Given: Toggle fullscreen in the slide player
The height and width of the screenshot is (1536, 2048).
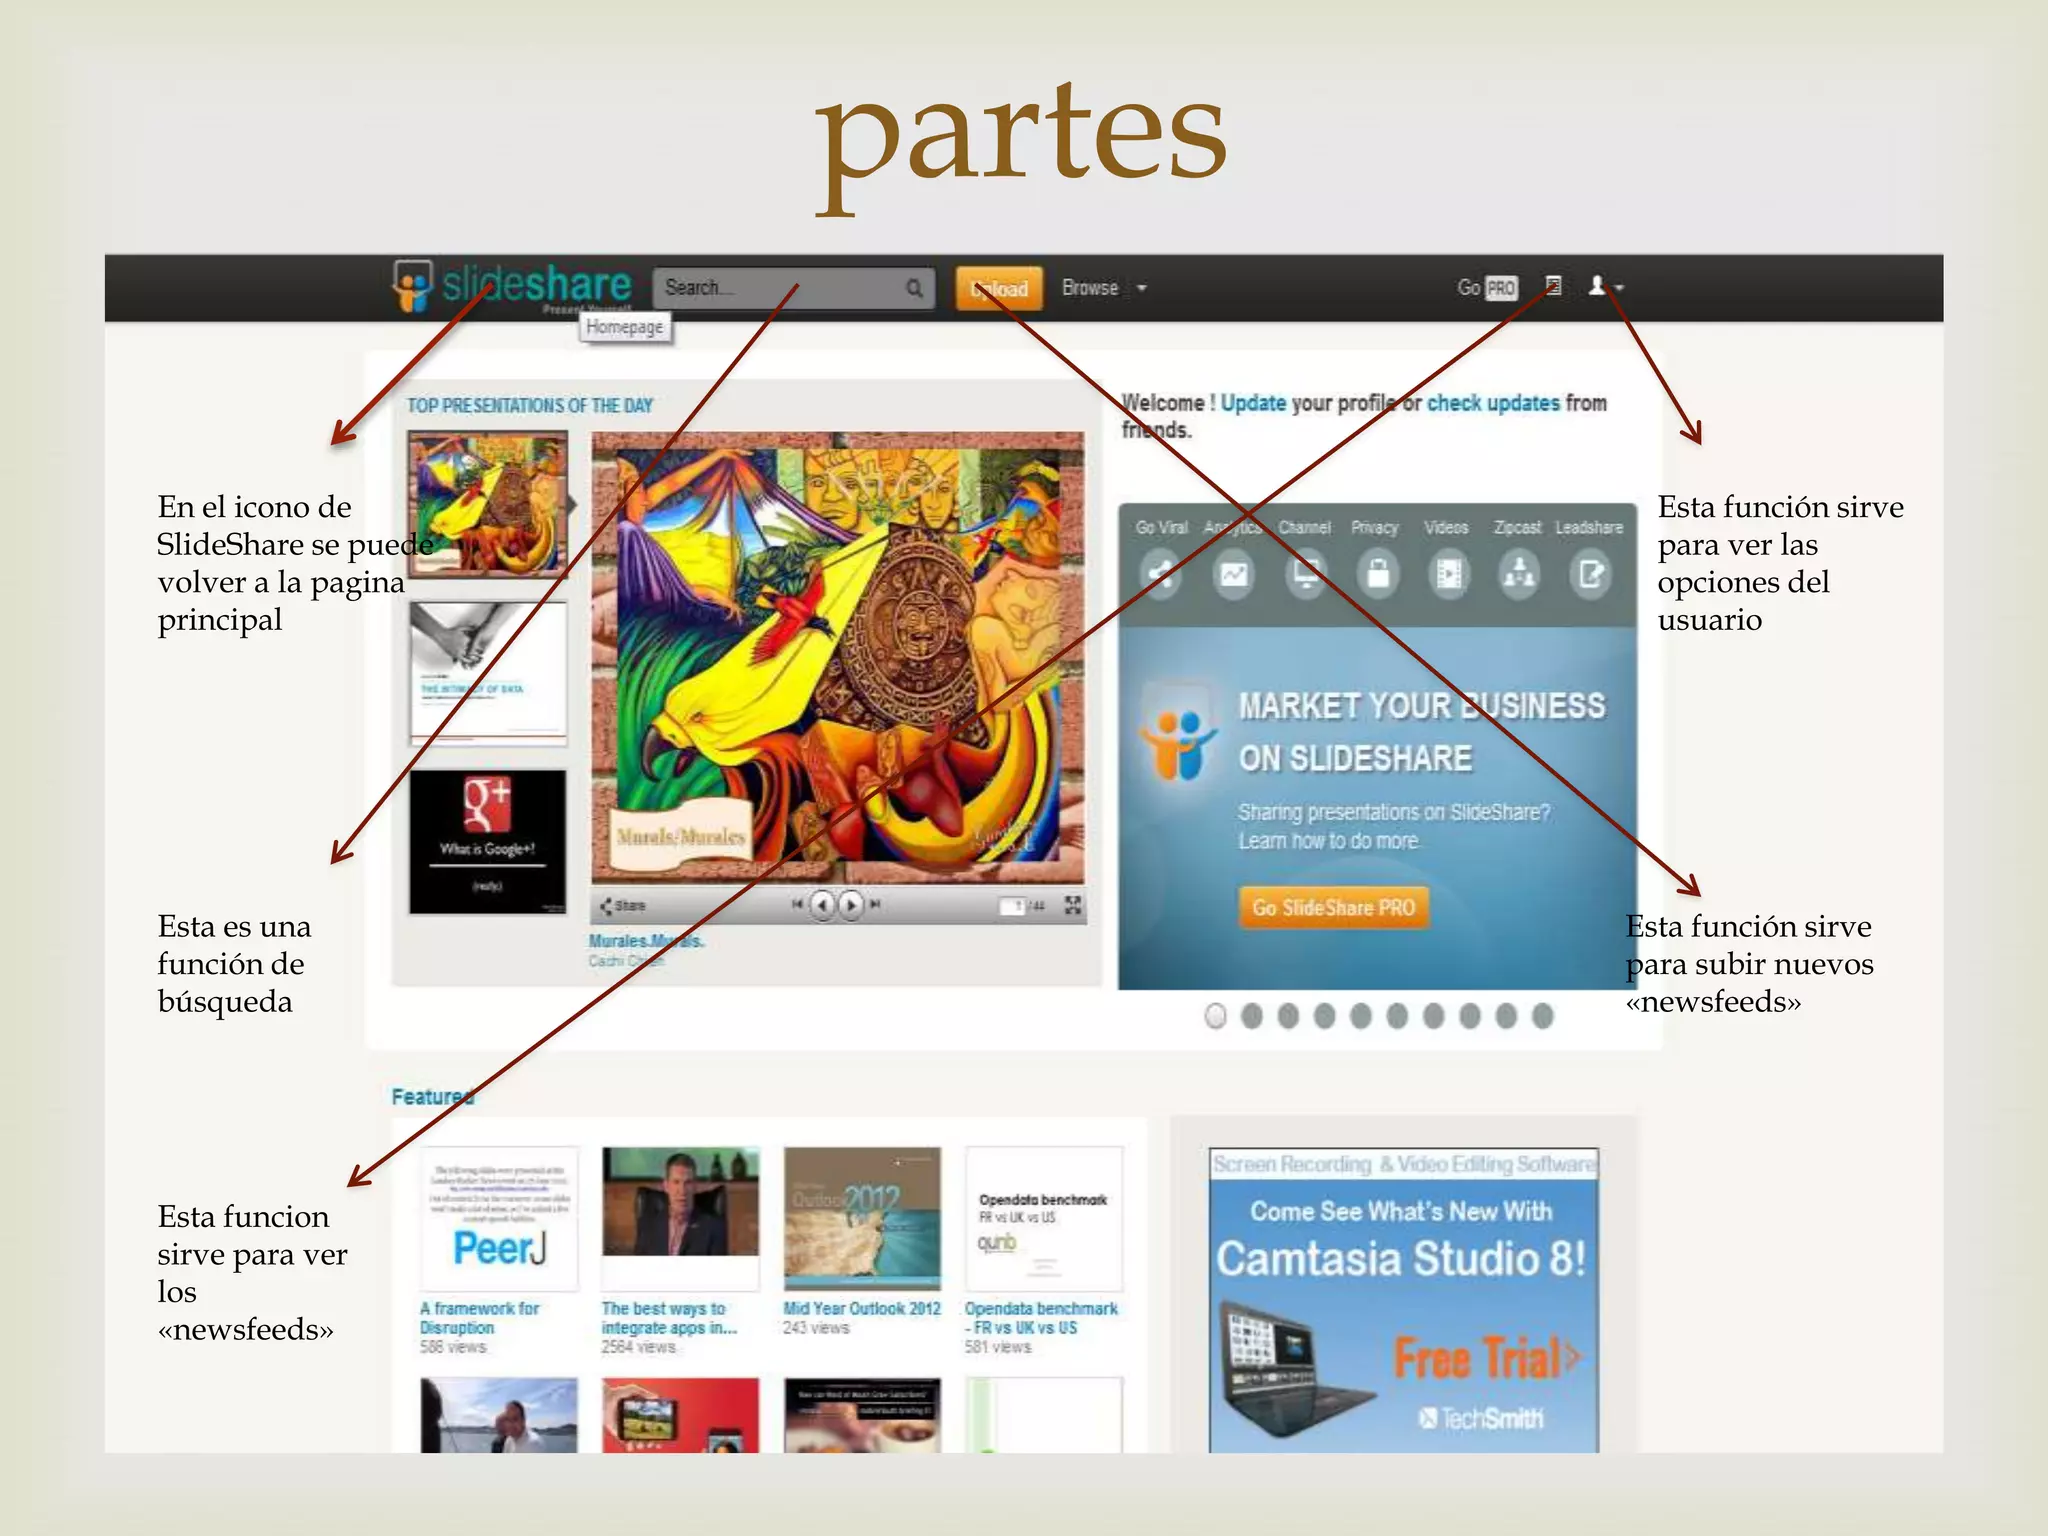Looking at the screenshot, I should point(1073,905).
